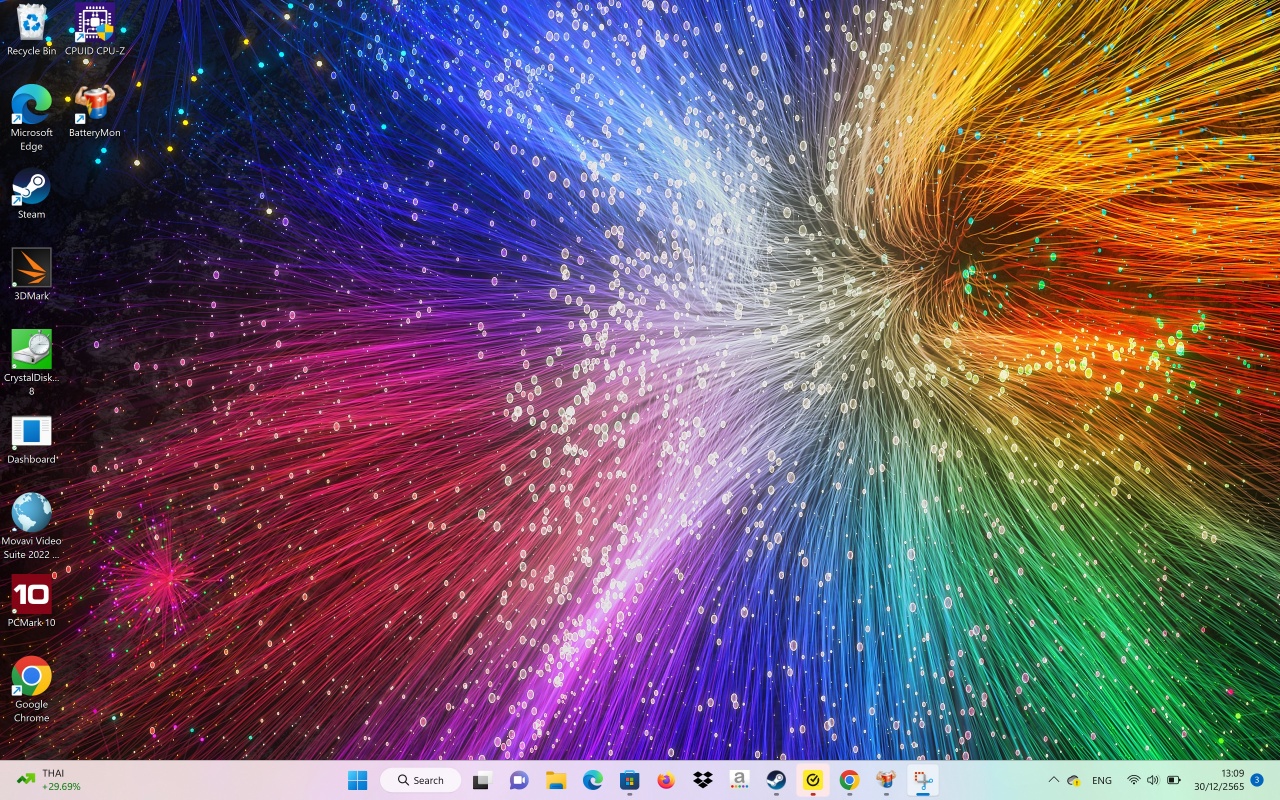Viewport: 1280px width, 800px height.
Task: Select the Movavi Video Suite 2022 icon
Action: (31, 526)
